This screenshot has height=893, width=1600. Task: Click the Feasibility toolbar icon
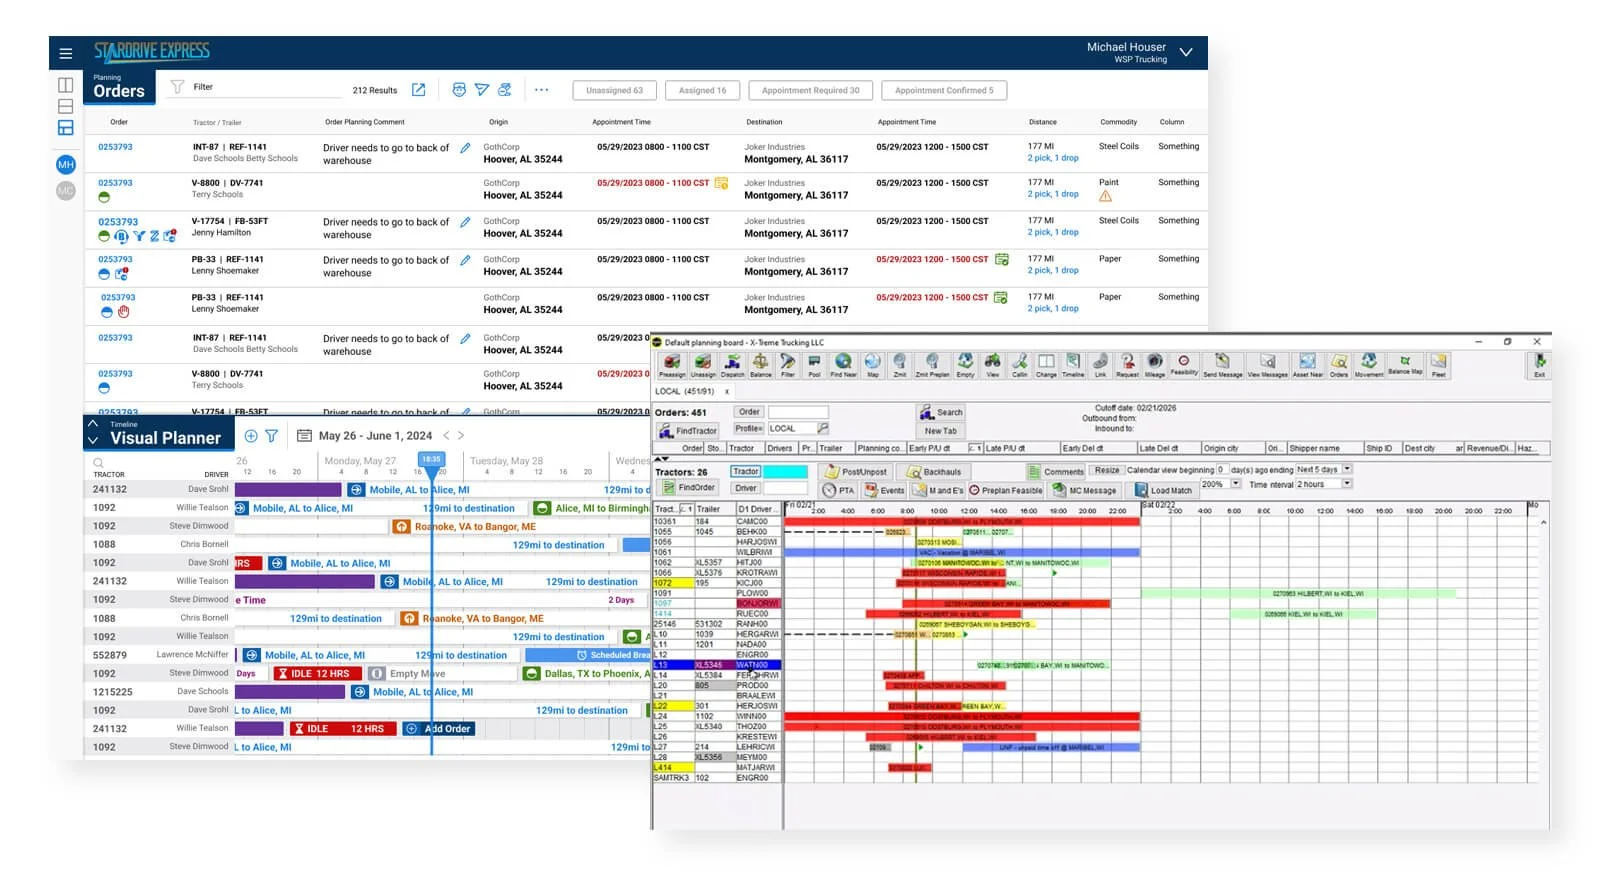pyautogui.click(x=1184, y=364)
